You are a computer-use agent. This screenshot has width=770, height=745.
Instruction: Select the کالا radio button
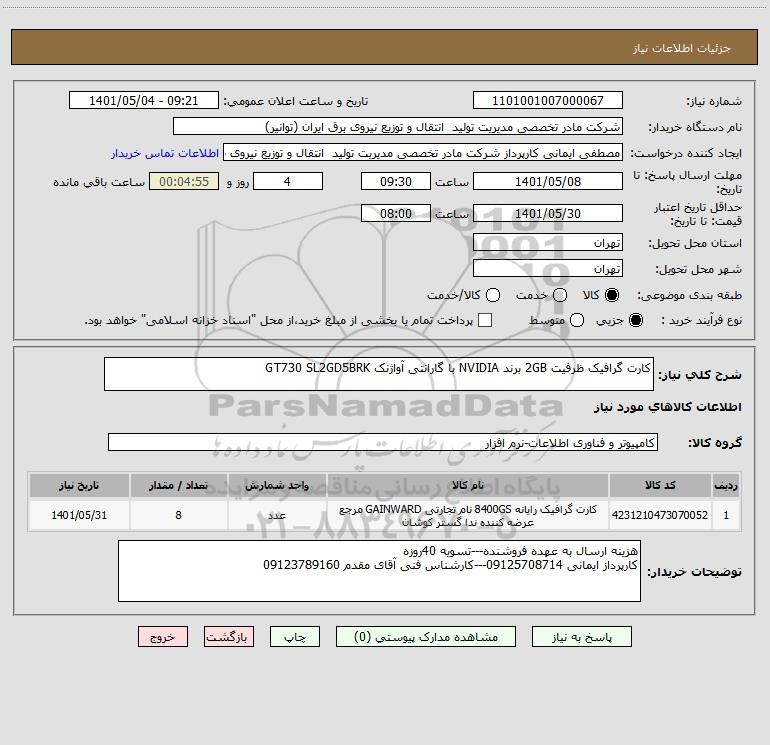612,295
